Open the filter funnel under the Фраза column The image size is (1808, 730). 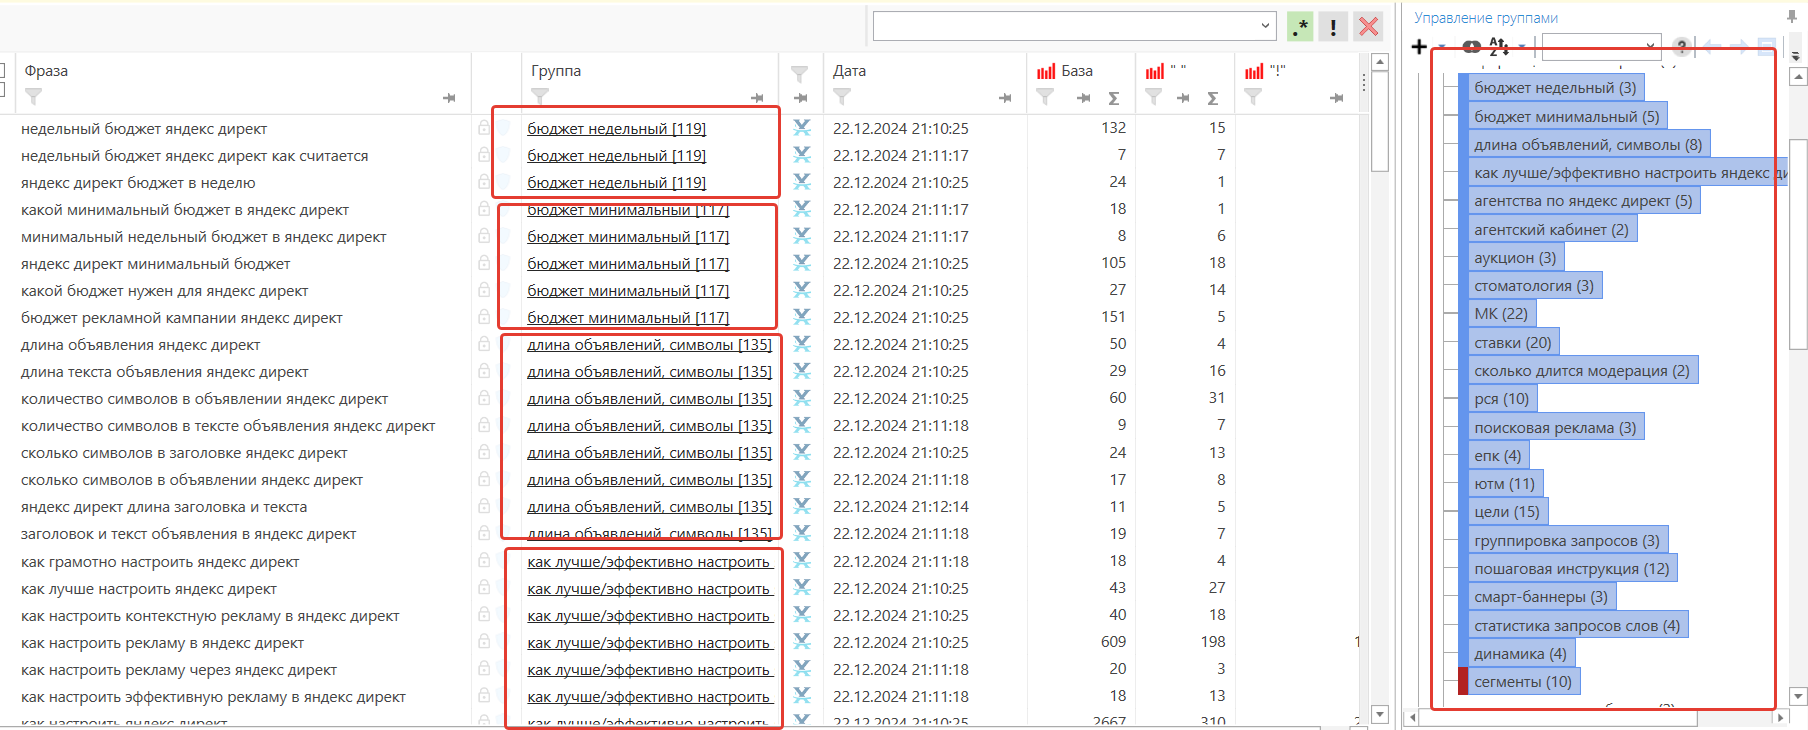coord(34,97)
